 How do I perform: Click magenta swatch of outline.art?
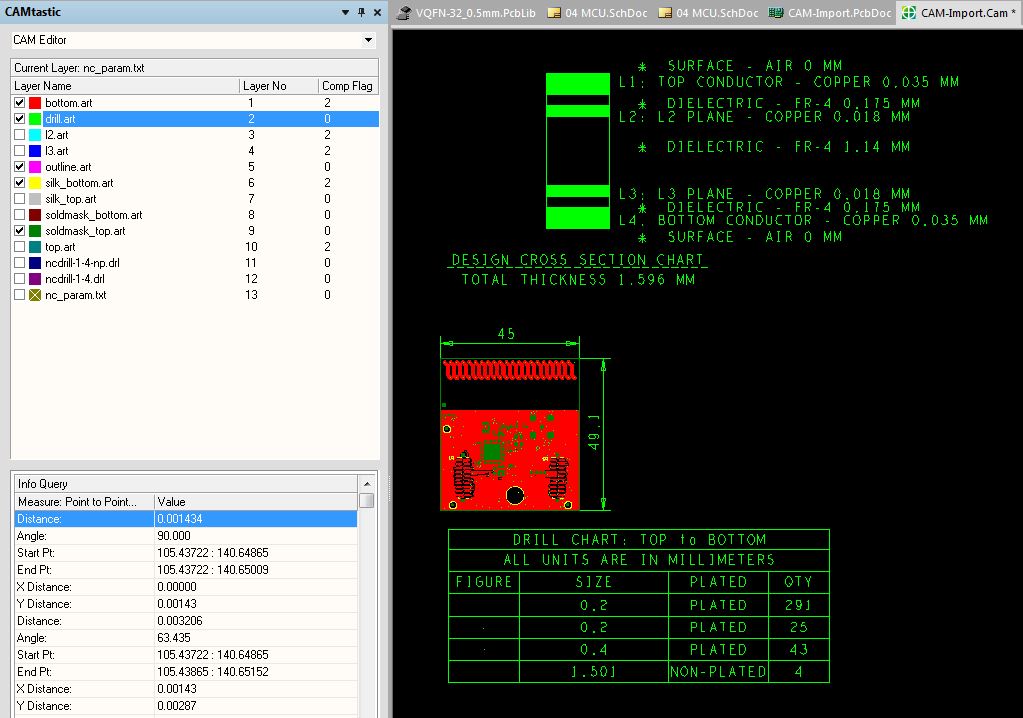[x=35, y=166]
